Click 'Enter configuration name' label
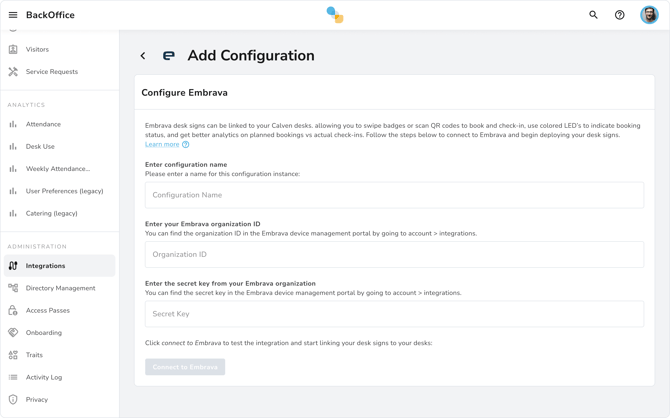 pyautogui.click(x=186, y=165)
